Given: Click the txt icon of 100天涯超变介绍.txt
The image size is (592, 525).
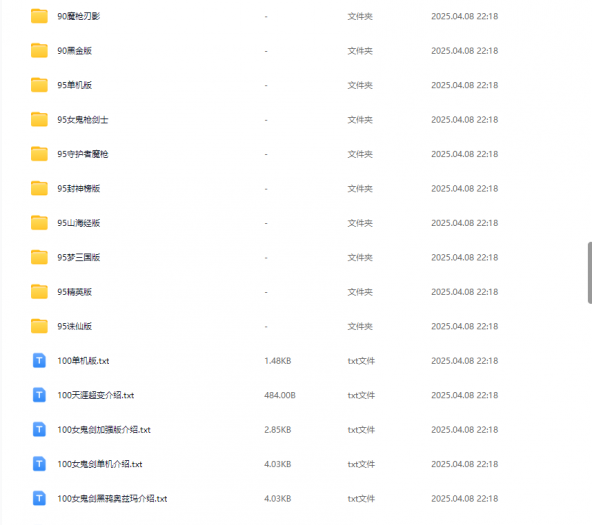Looking at the screenshot, I should [39, 395].
